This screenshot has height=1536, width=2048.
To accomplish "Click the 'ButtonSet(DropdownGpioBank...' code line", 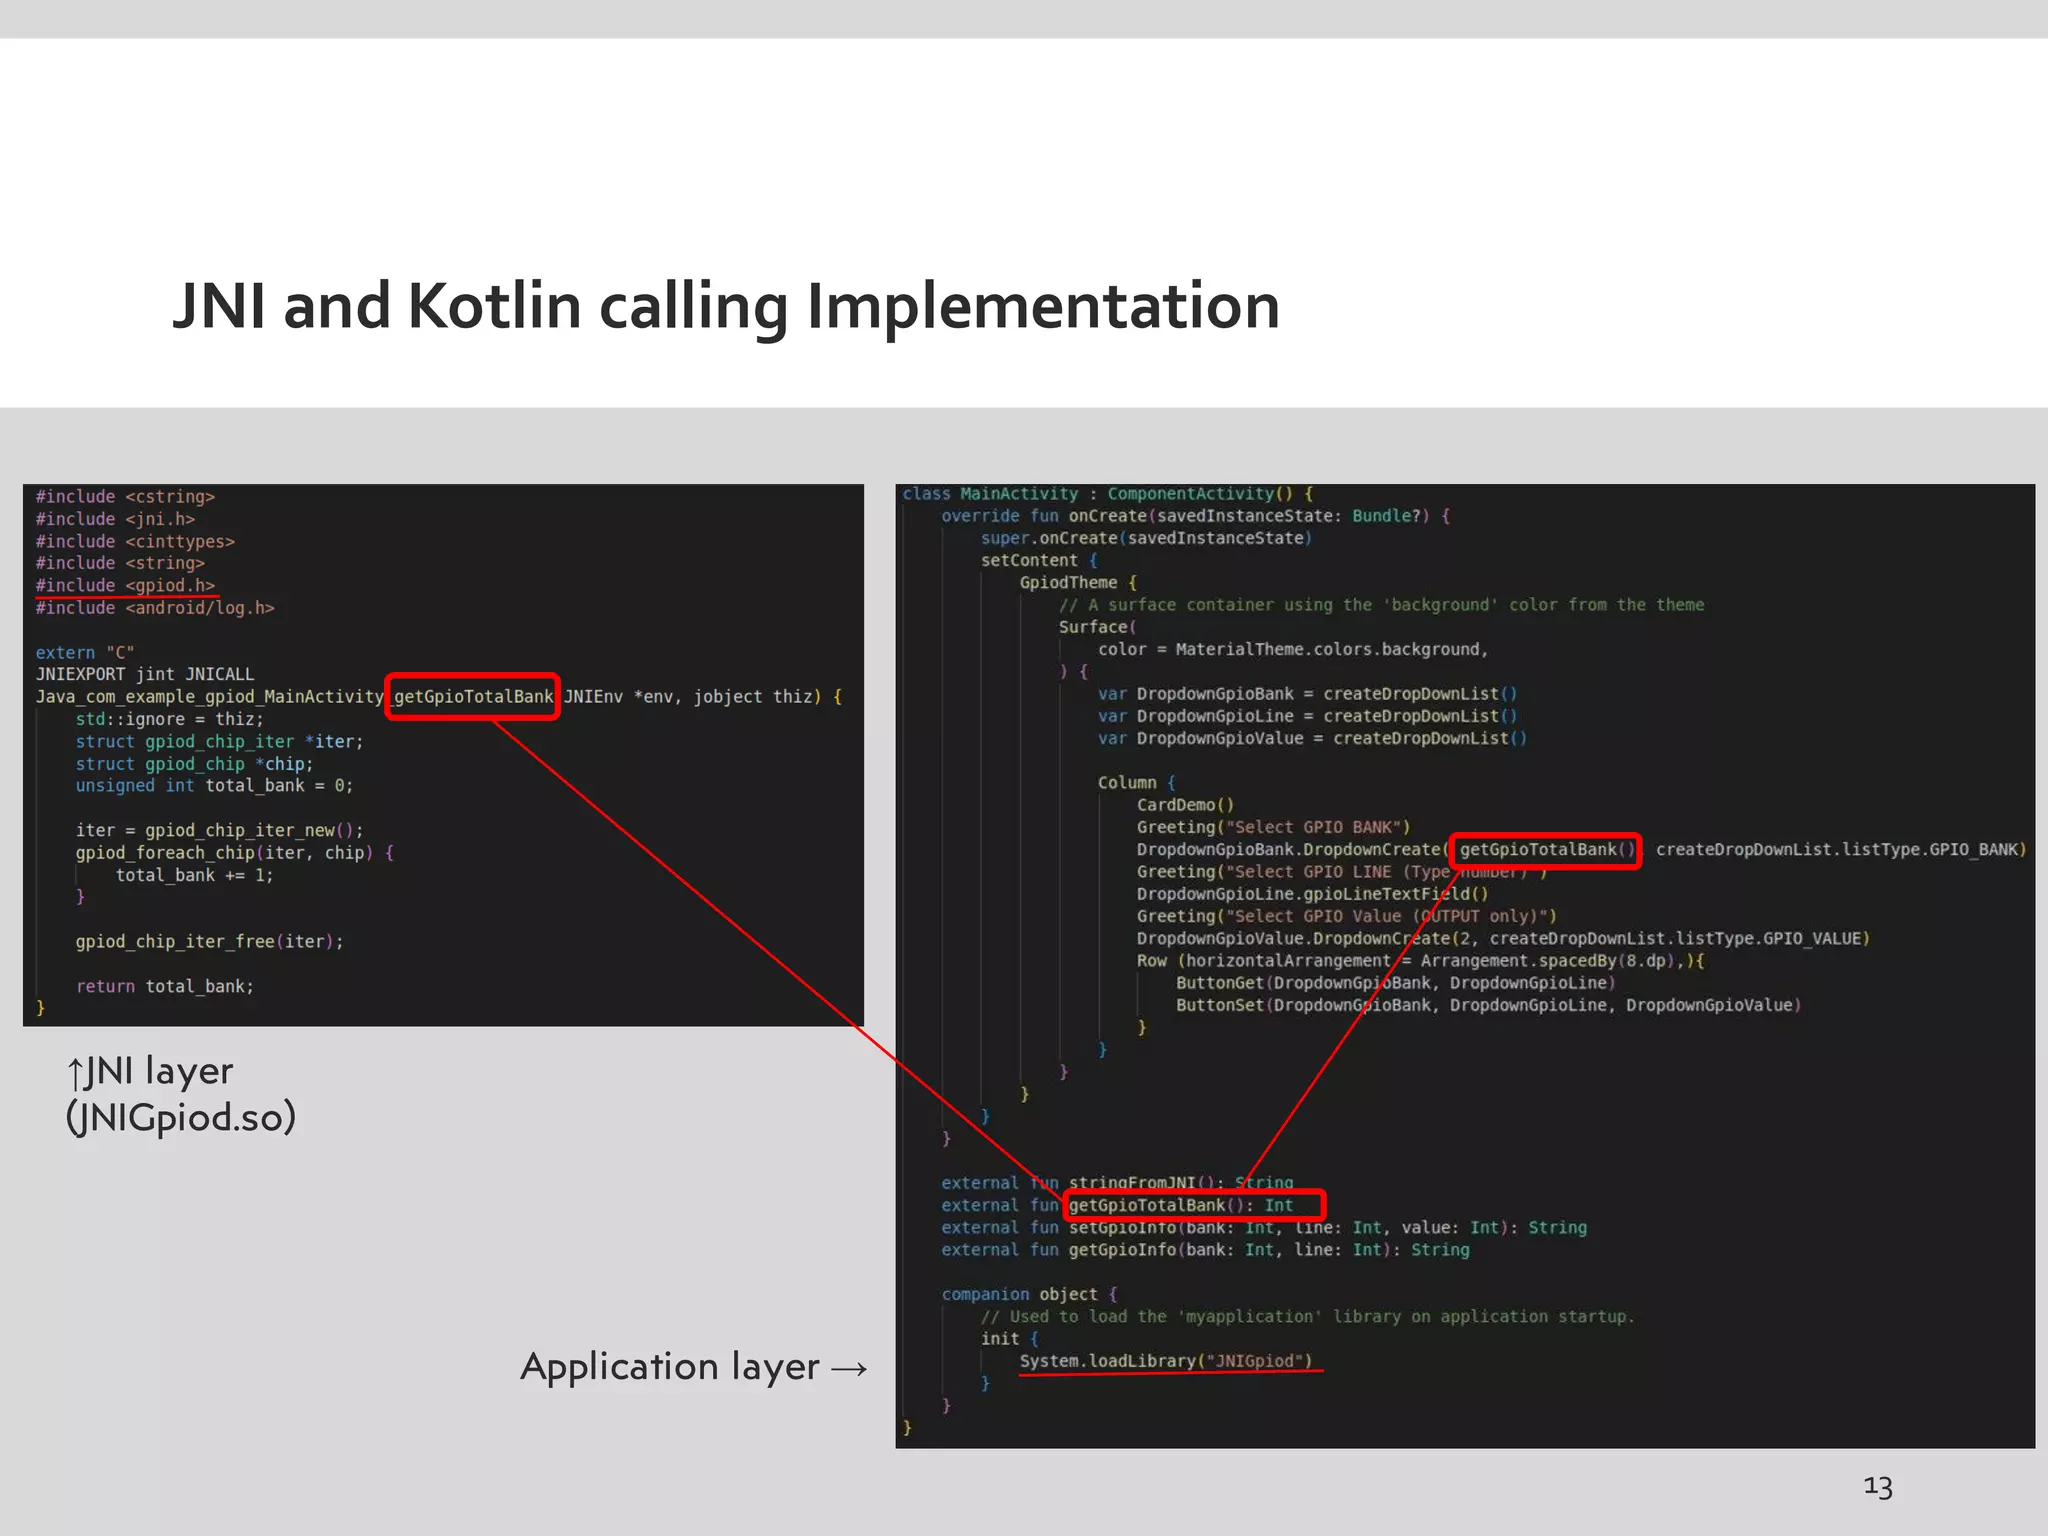I will (x=1487, y=1005).
